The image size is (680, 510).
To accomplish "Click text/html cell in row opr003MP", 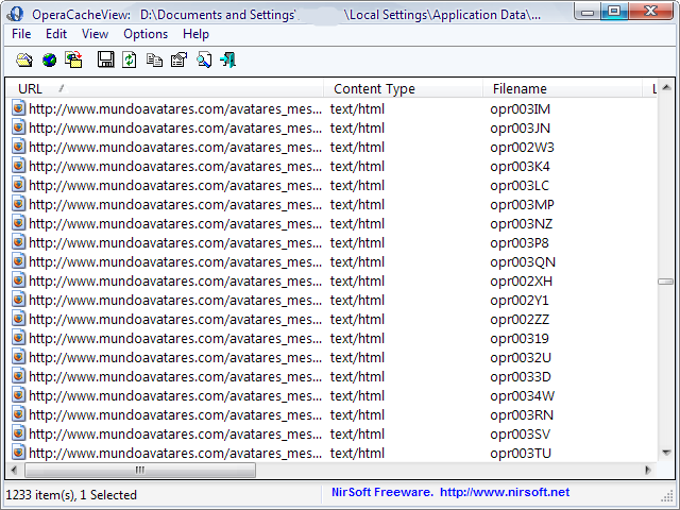I will (357, 204).
